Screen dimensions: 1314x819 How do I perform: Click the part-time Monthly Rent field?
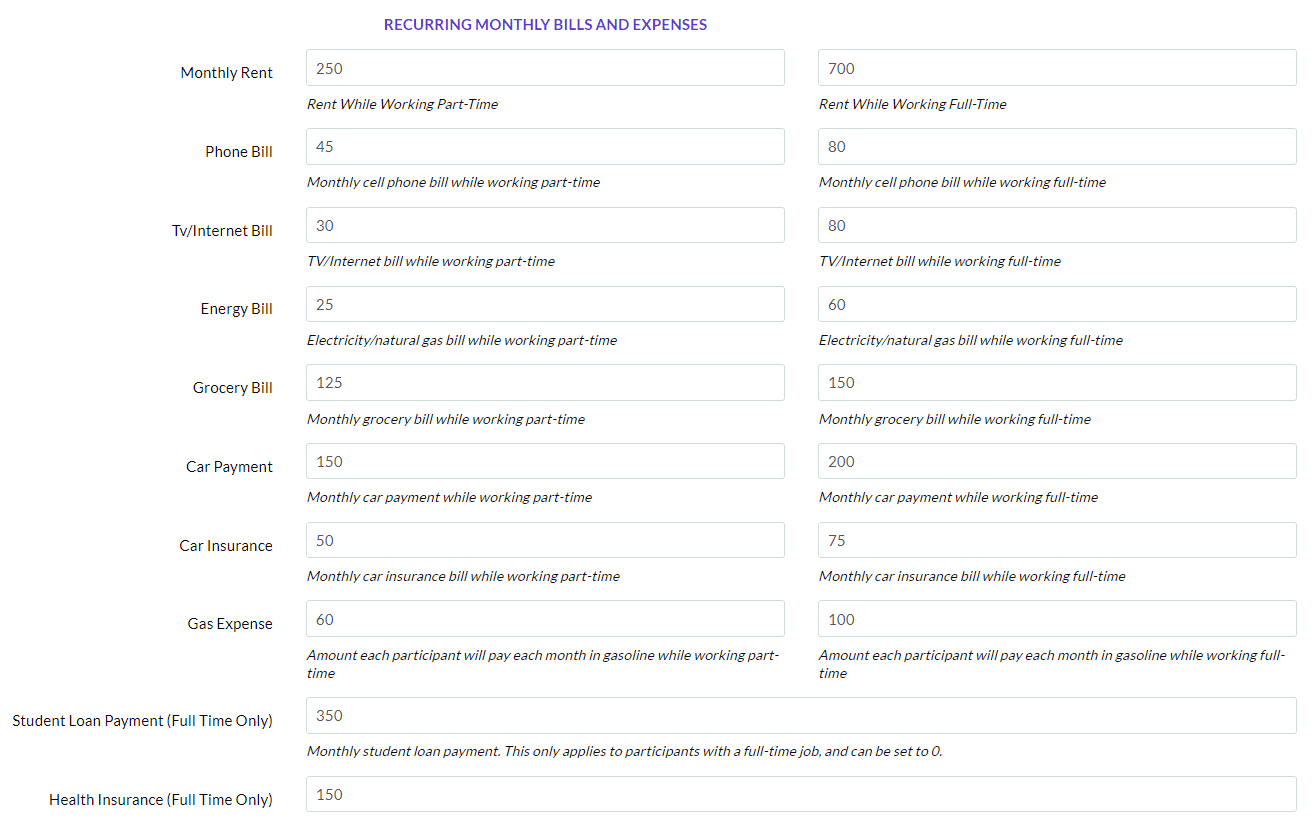(545, 68)
